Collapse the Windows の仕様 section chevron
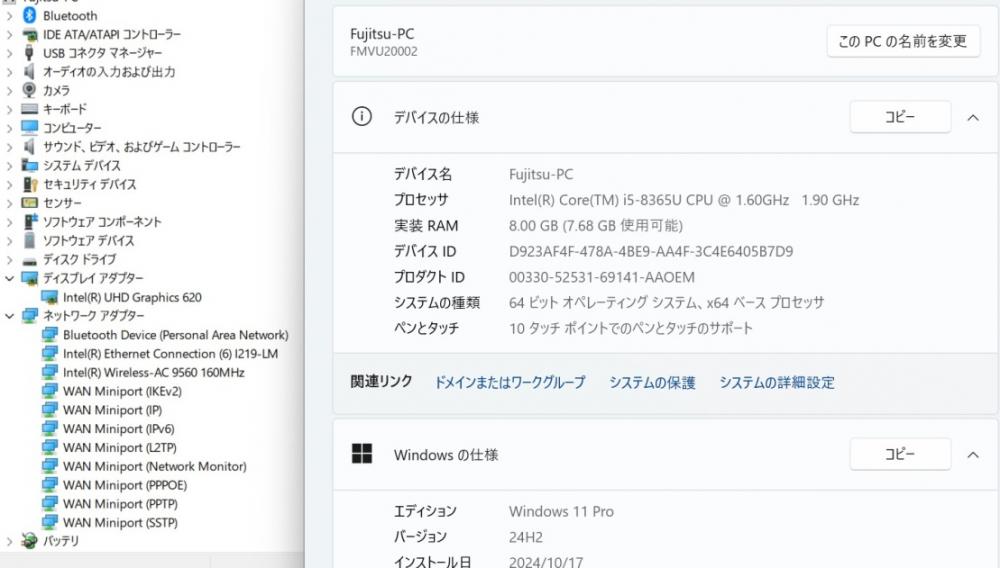The width and height of the screenshot is (1000, 568). [x=973, y=455]
